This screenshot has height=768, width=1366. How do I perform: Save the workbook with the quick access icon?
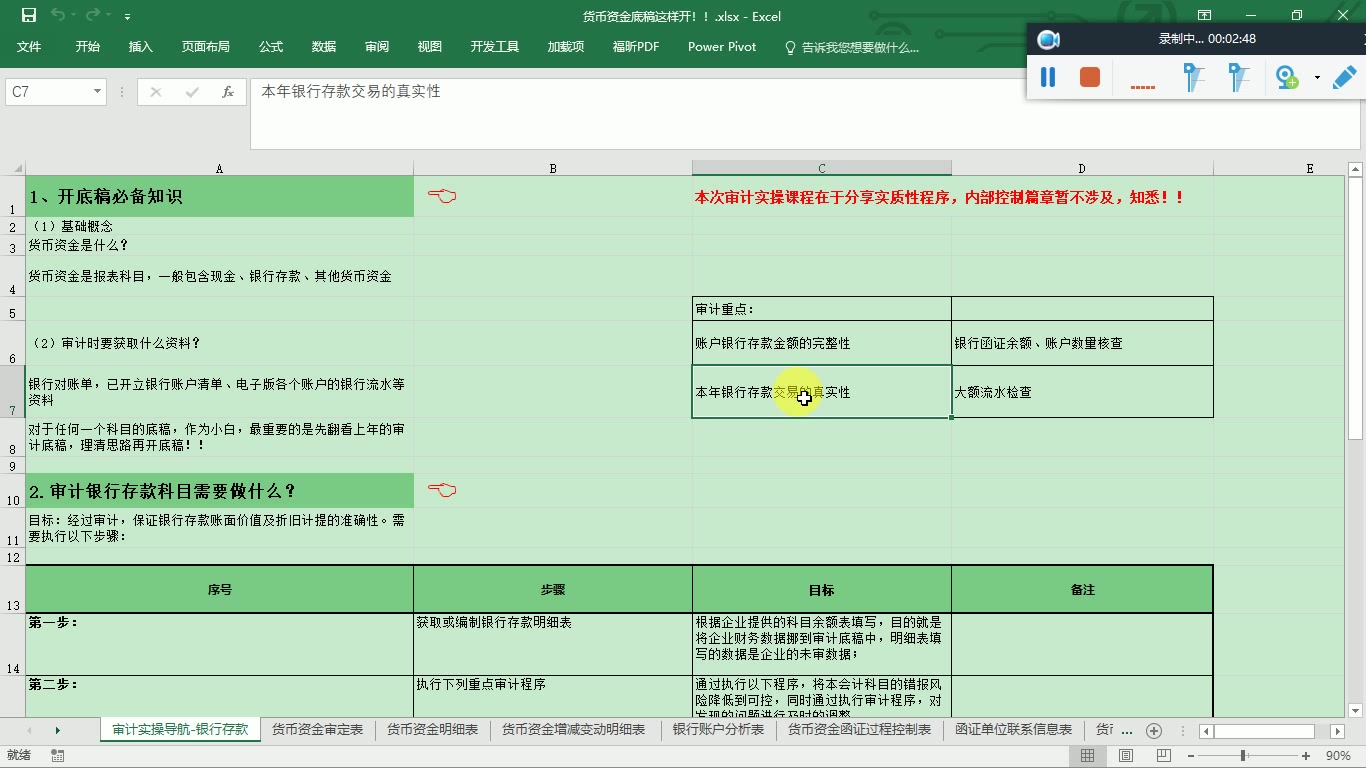click(x=29, y=16)
